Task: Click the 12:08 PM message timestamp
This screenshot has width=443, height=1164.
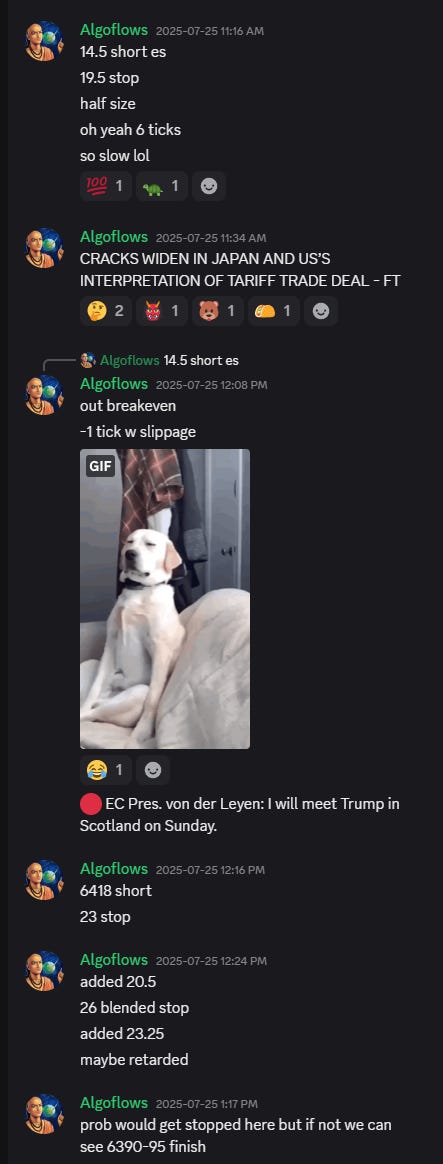Action: pos(211,385)
